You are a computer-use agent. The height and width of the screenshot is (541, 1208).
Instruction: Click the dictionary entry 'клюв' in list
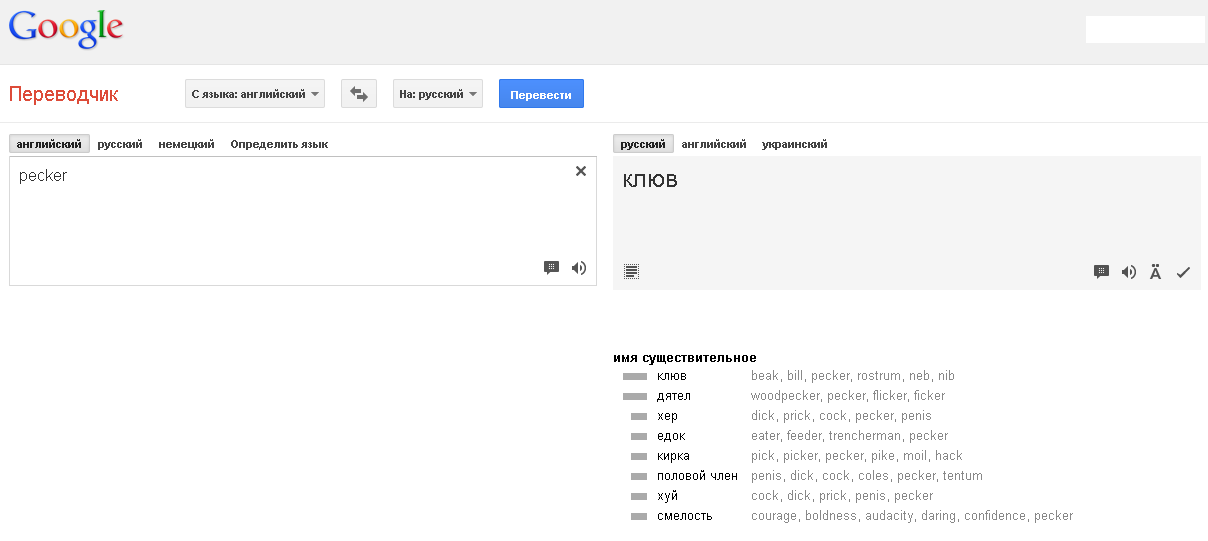(x=672, y=376)
